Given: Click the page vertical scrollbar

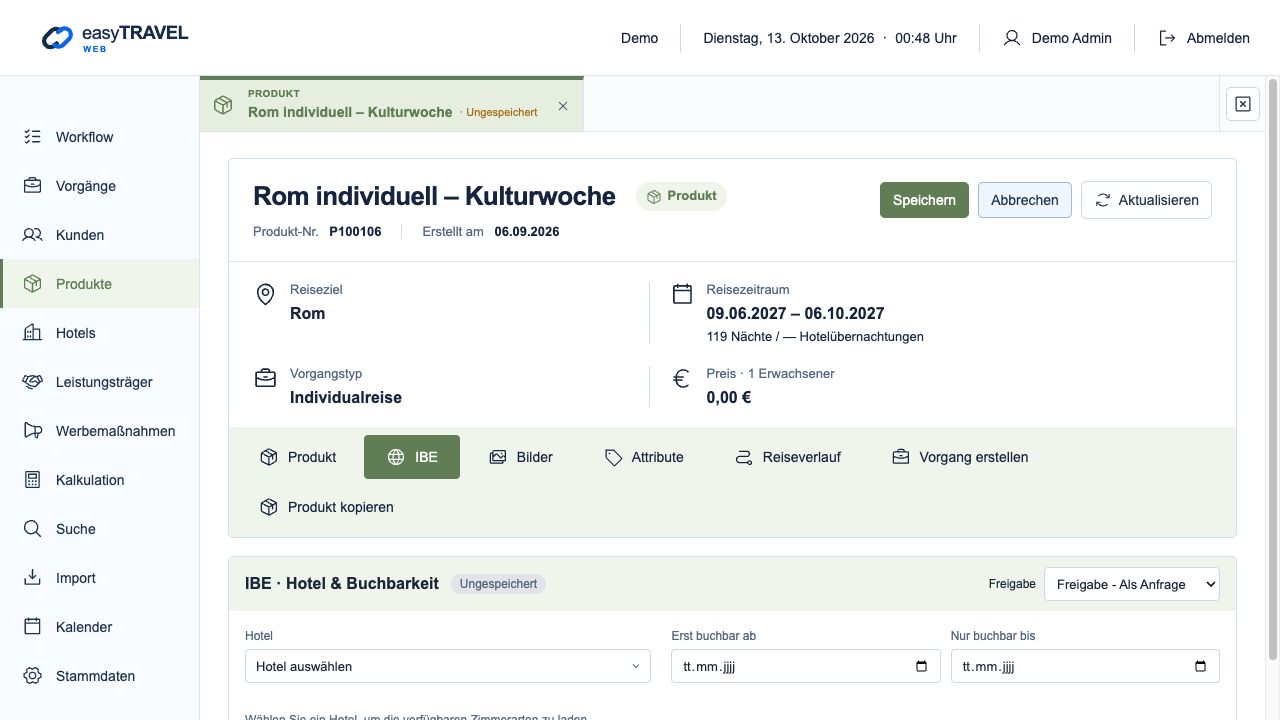Looking at the screenshot, I should (x=1273, y=370).
